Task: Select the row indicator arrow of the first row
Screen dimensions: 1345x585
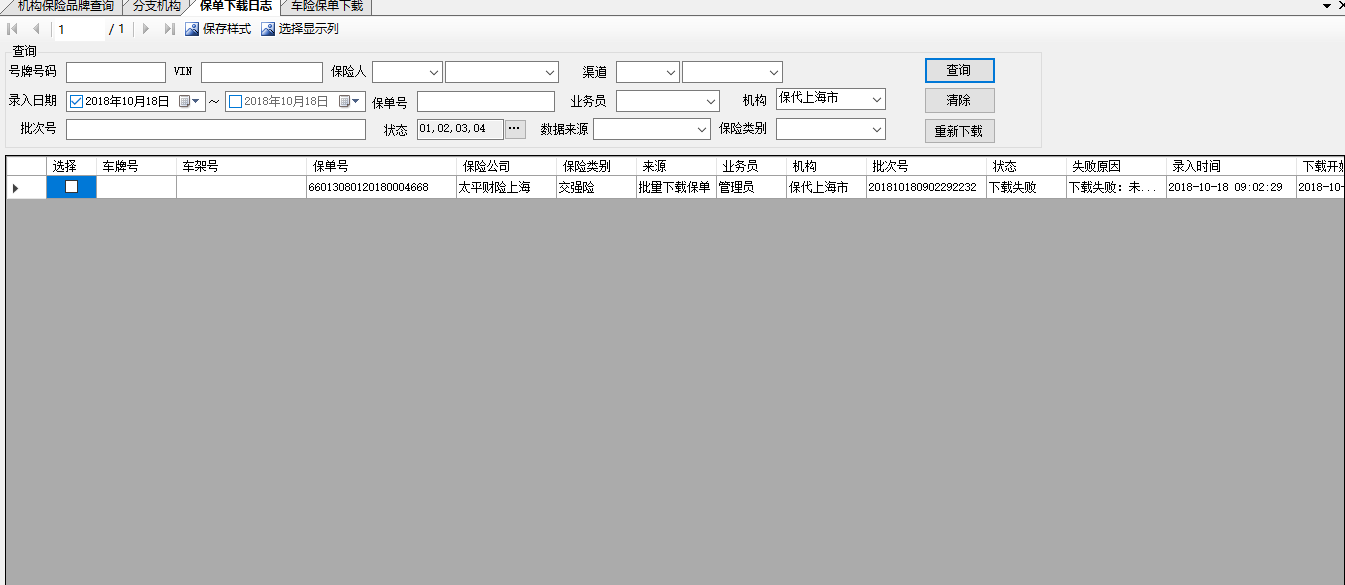Action: click(15, 187)
